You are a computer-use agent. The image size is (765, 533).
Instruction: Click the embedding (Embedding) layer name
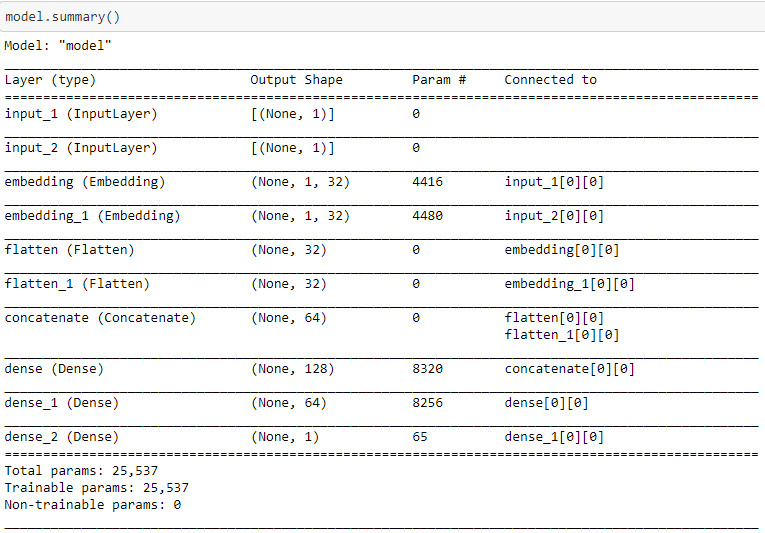click(85, 182)
